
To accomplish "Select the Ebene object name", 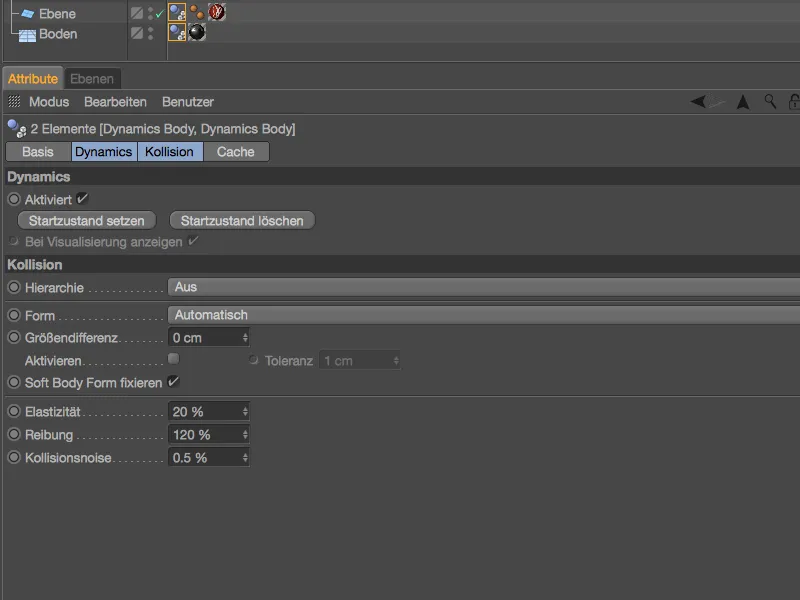I will pos(57,14).
